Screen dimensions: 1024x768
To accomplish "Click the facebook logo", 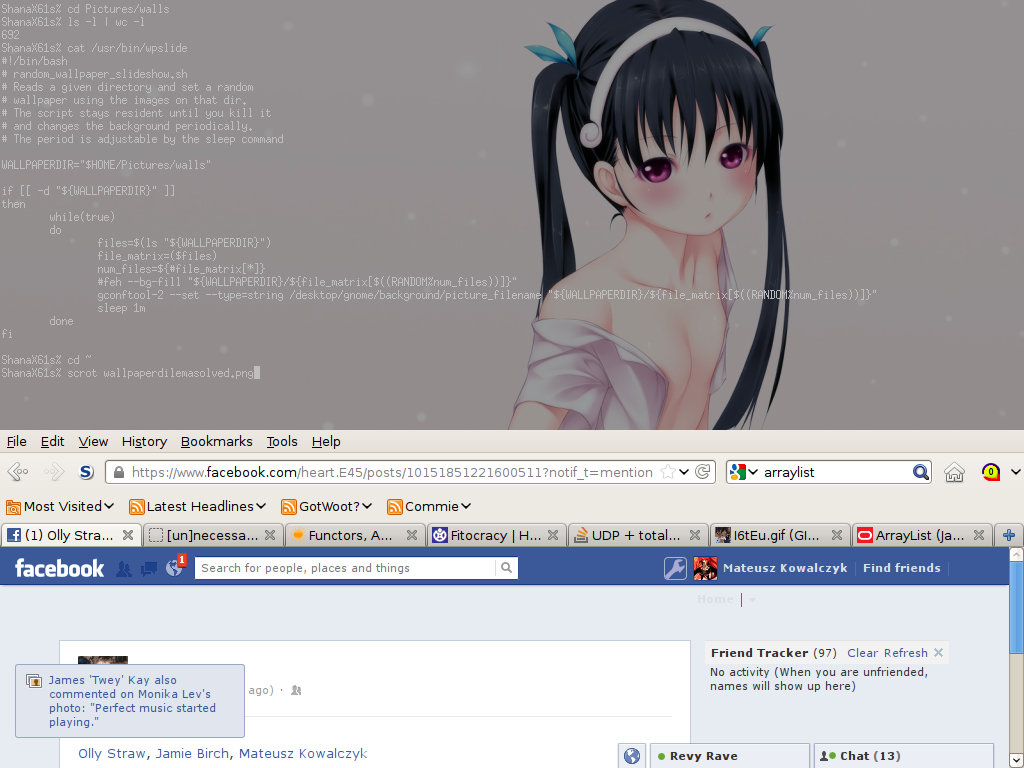I will click(59, 568).
